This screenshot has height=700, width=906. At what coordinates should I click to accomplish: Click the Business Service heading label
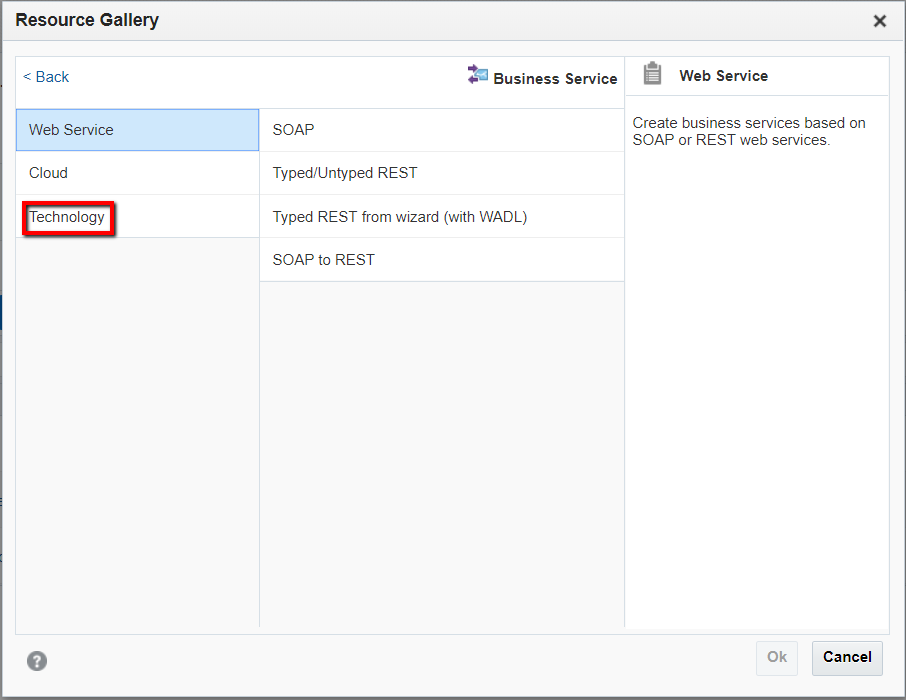tap(555, 79)
